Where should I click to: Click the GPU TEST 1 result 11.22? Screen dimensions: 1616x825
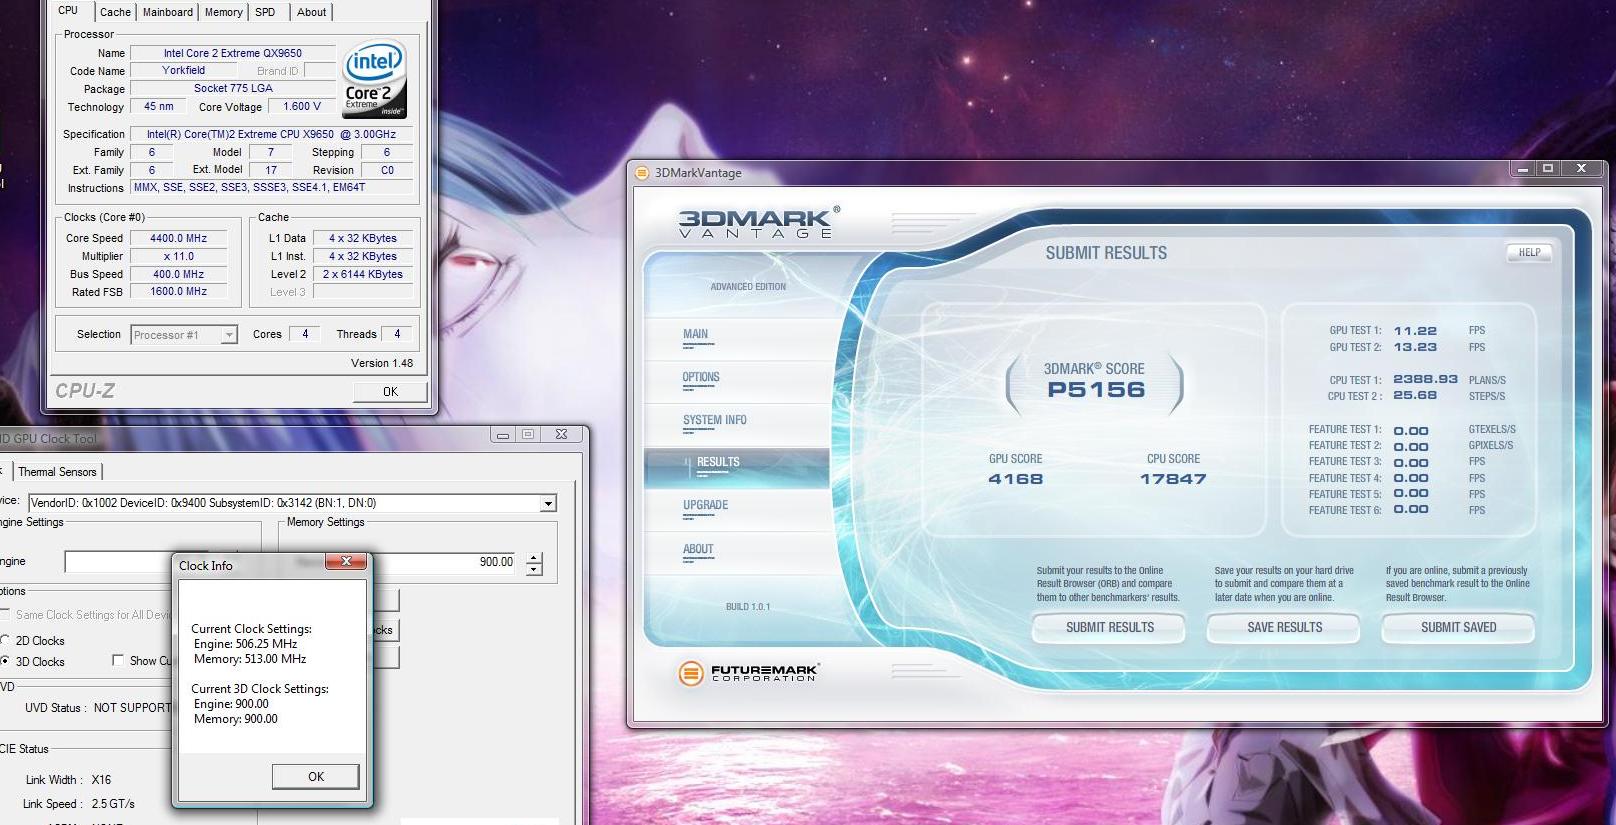coord(1415,331)
